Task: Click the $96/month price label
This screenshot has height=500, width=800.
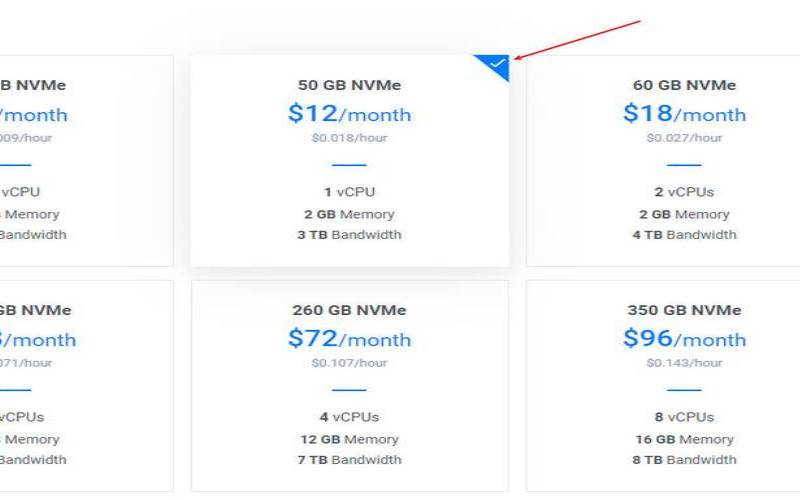Action: coord(684,339)
